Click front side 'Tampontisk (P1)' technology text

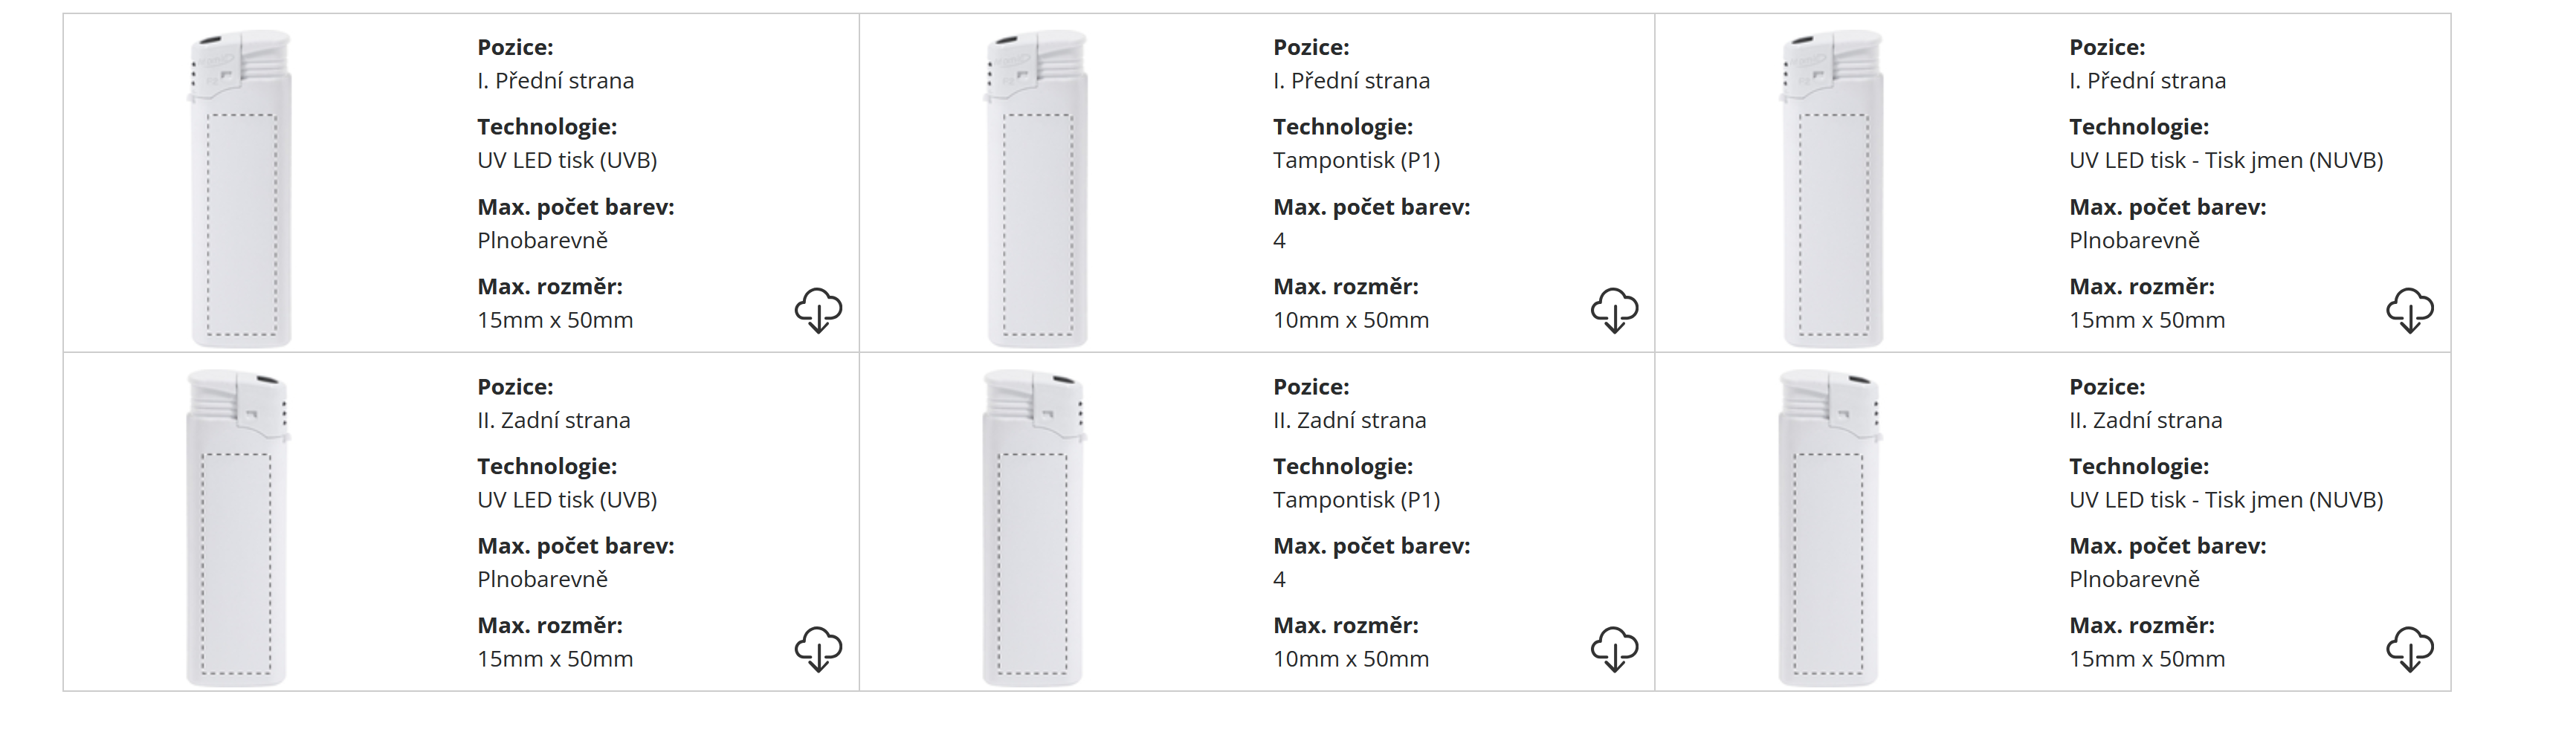pyautogui.click(x=1356, y=160)
